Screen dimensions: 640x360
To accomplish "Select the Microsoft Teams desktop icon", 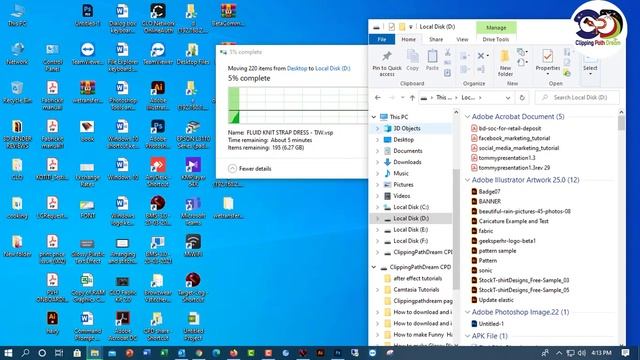I will coord(193,211).
